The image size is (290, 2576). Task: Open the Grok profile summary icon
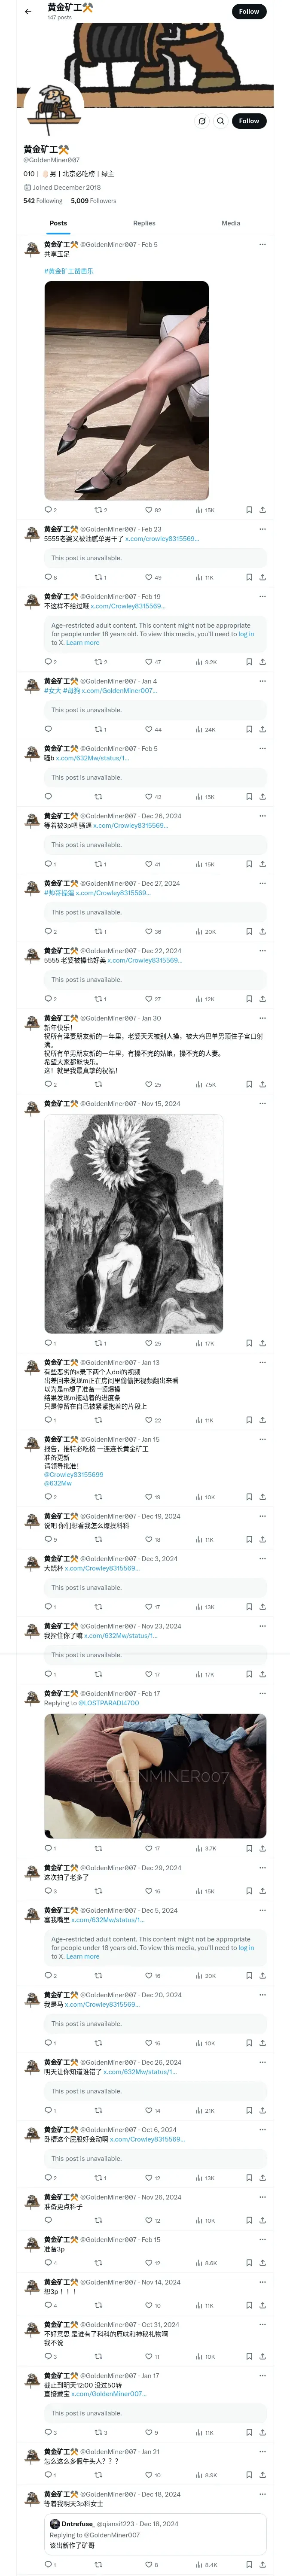pyautogui.click(x=202, y=121)
